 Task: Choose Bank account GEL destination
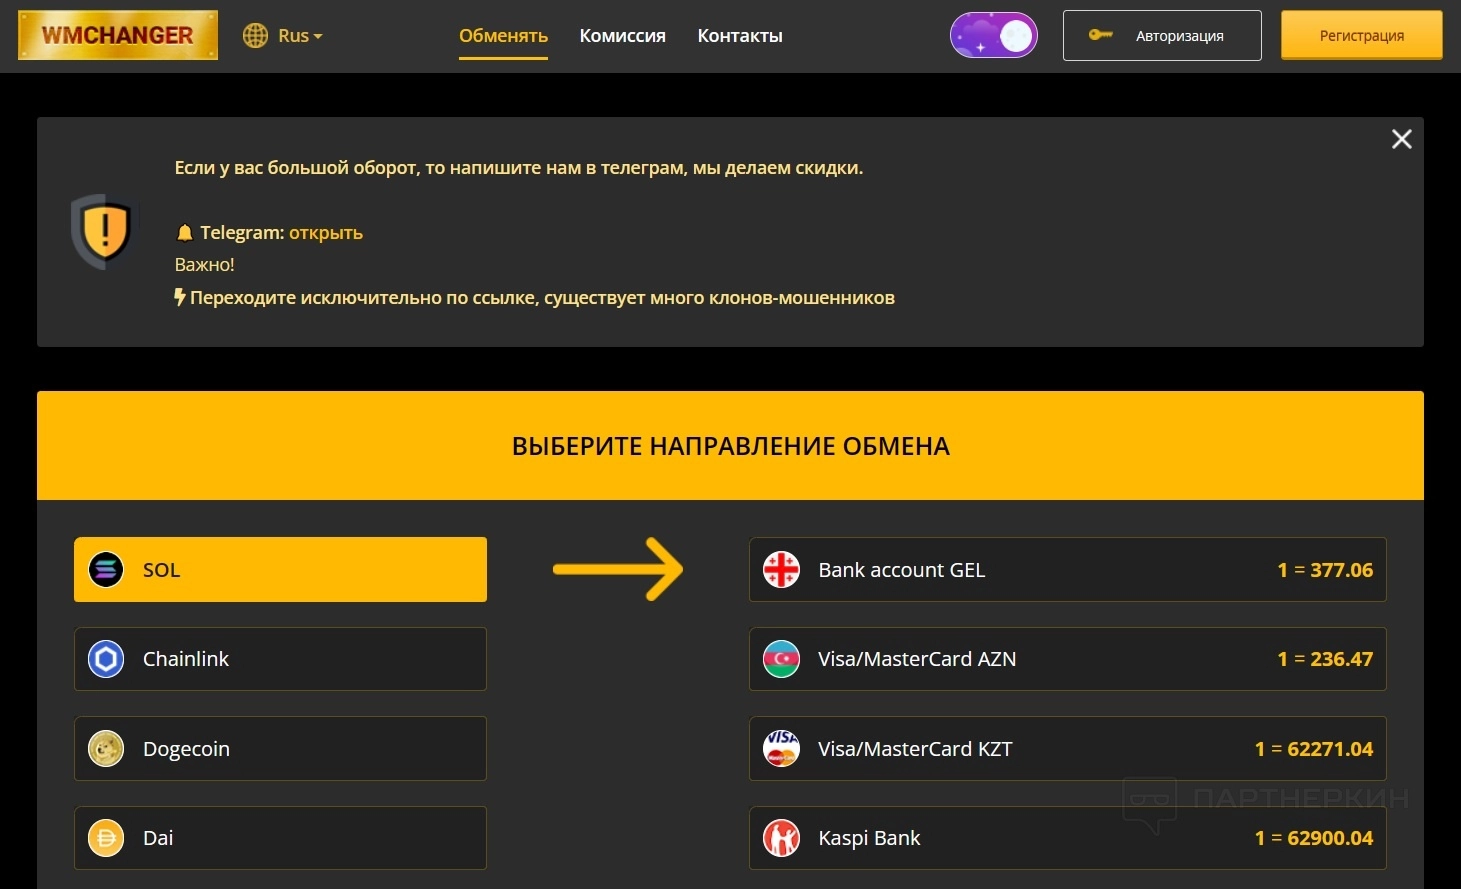pyautogui.click(x=1068, y=569)
